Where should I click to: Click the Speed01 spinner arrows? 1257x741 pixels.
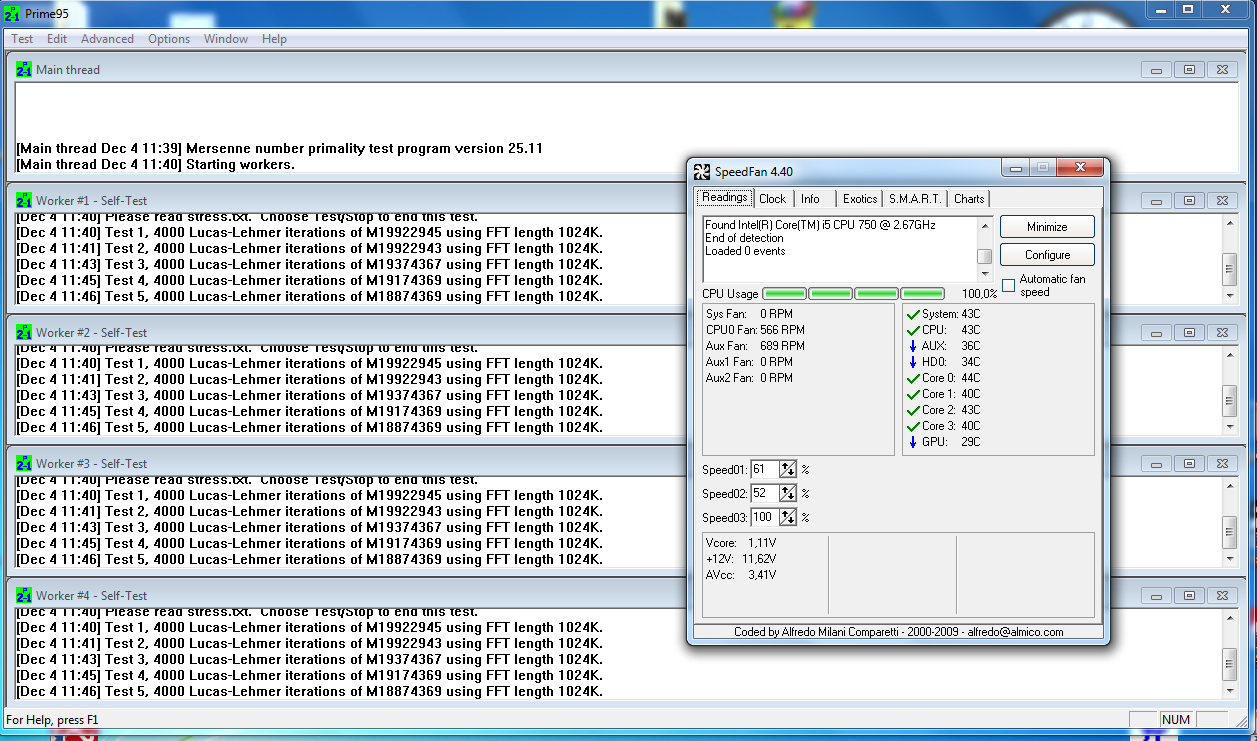coord(788,469)
